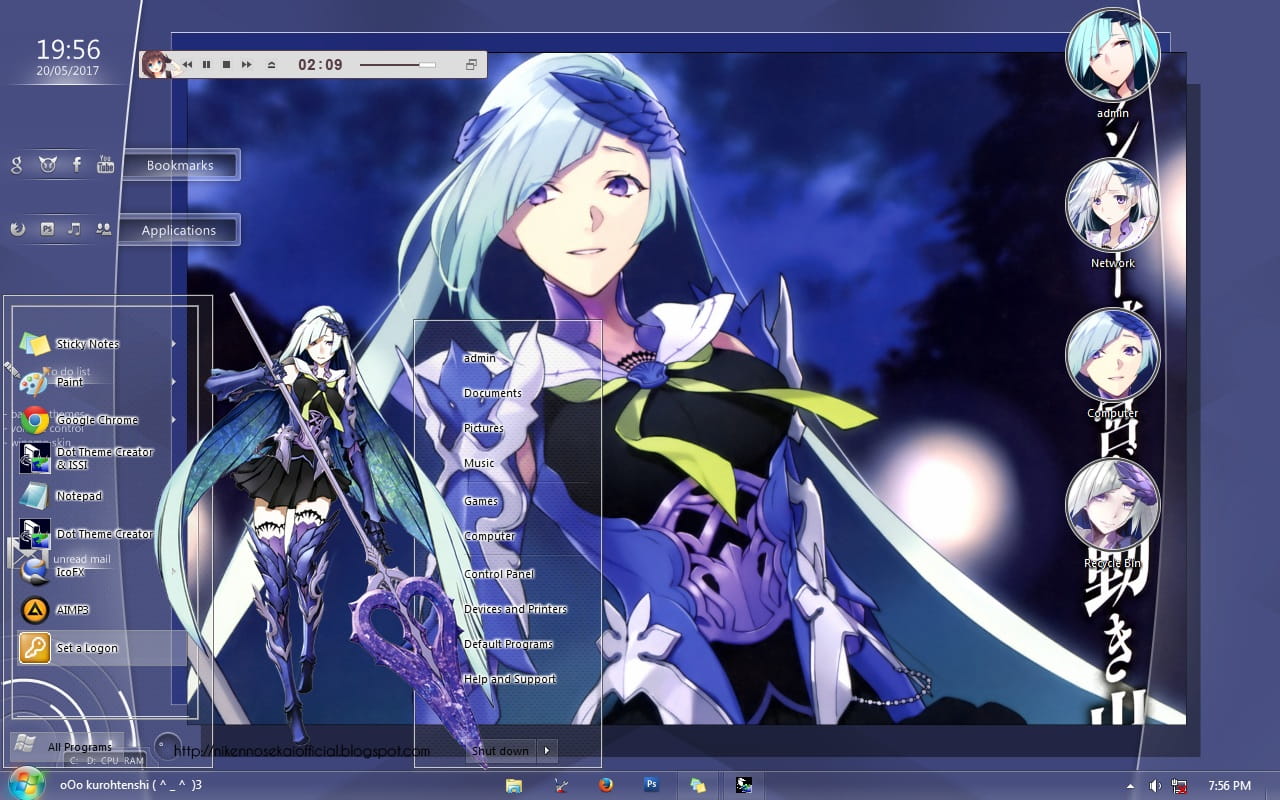Open Documents from the Start menu
Screen dimensions: 1280x800
tap(494, 392)
